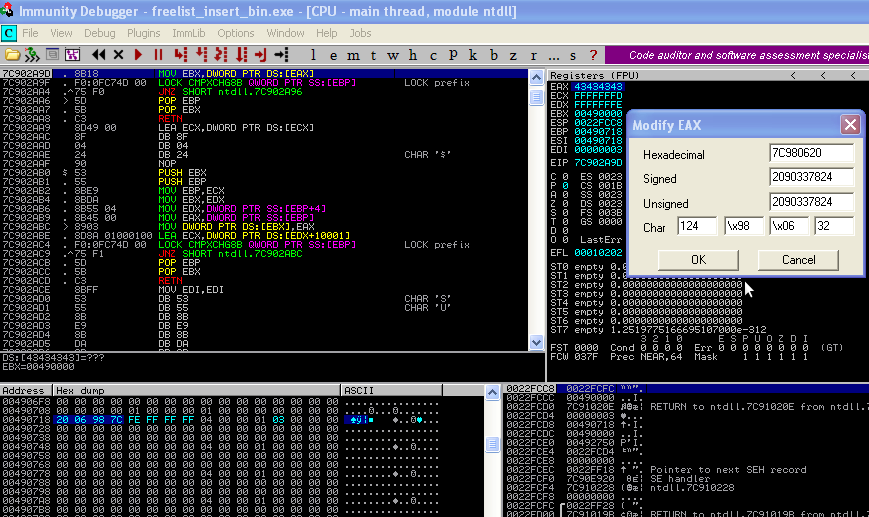Click the red question mark help icon
The image size is (869, 517).
click(x=593, y=55)
